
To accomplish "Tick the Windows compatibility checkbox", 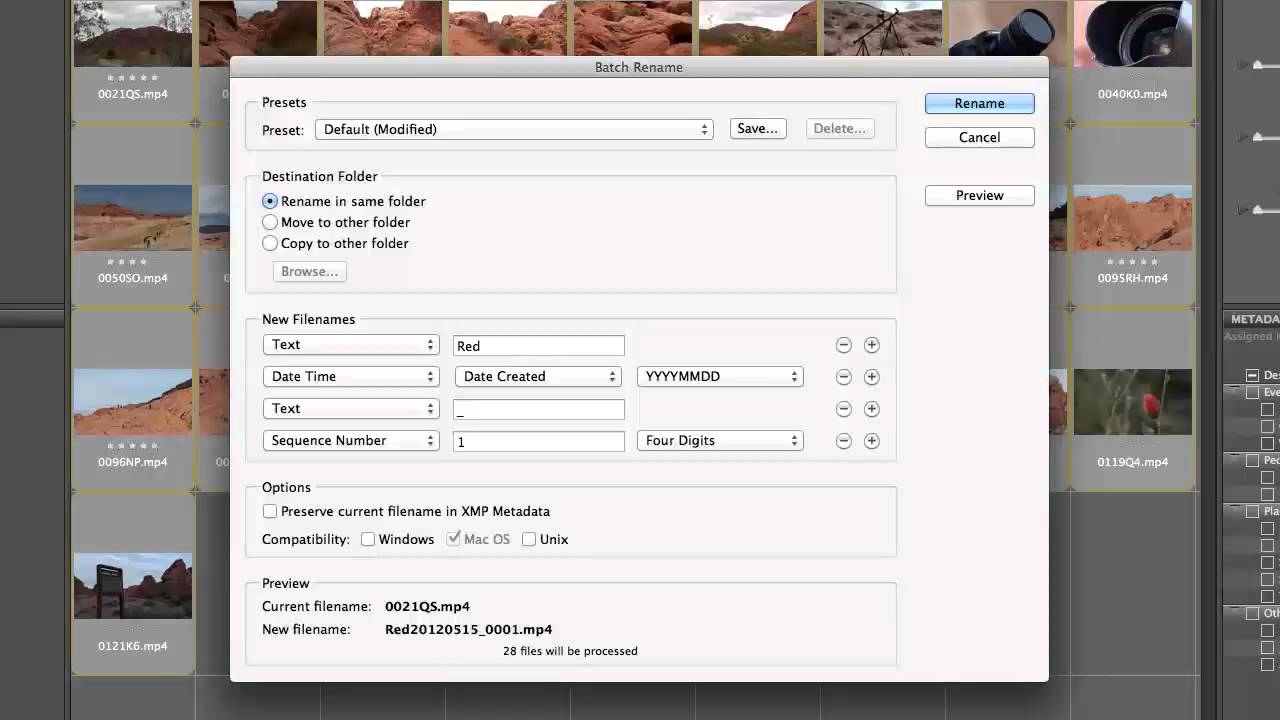I will pyautogui.click(x=368, y=539).
